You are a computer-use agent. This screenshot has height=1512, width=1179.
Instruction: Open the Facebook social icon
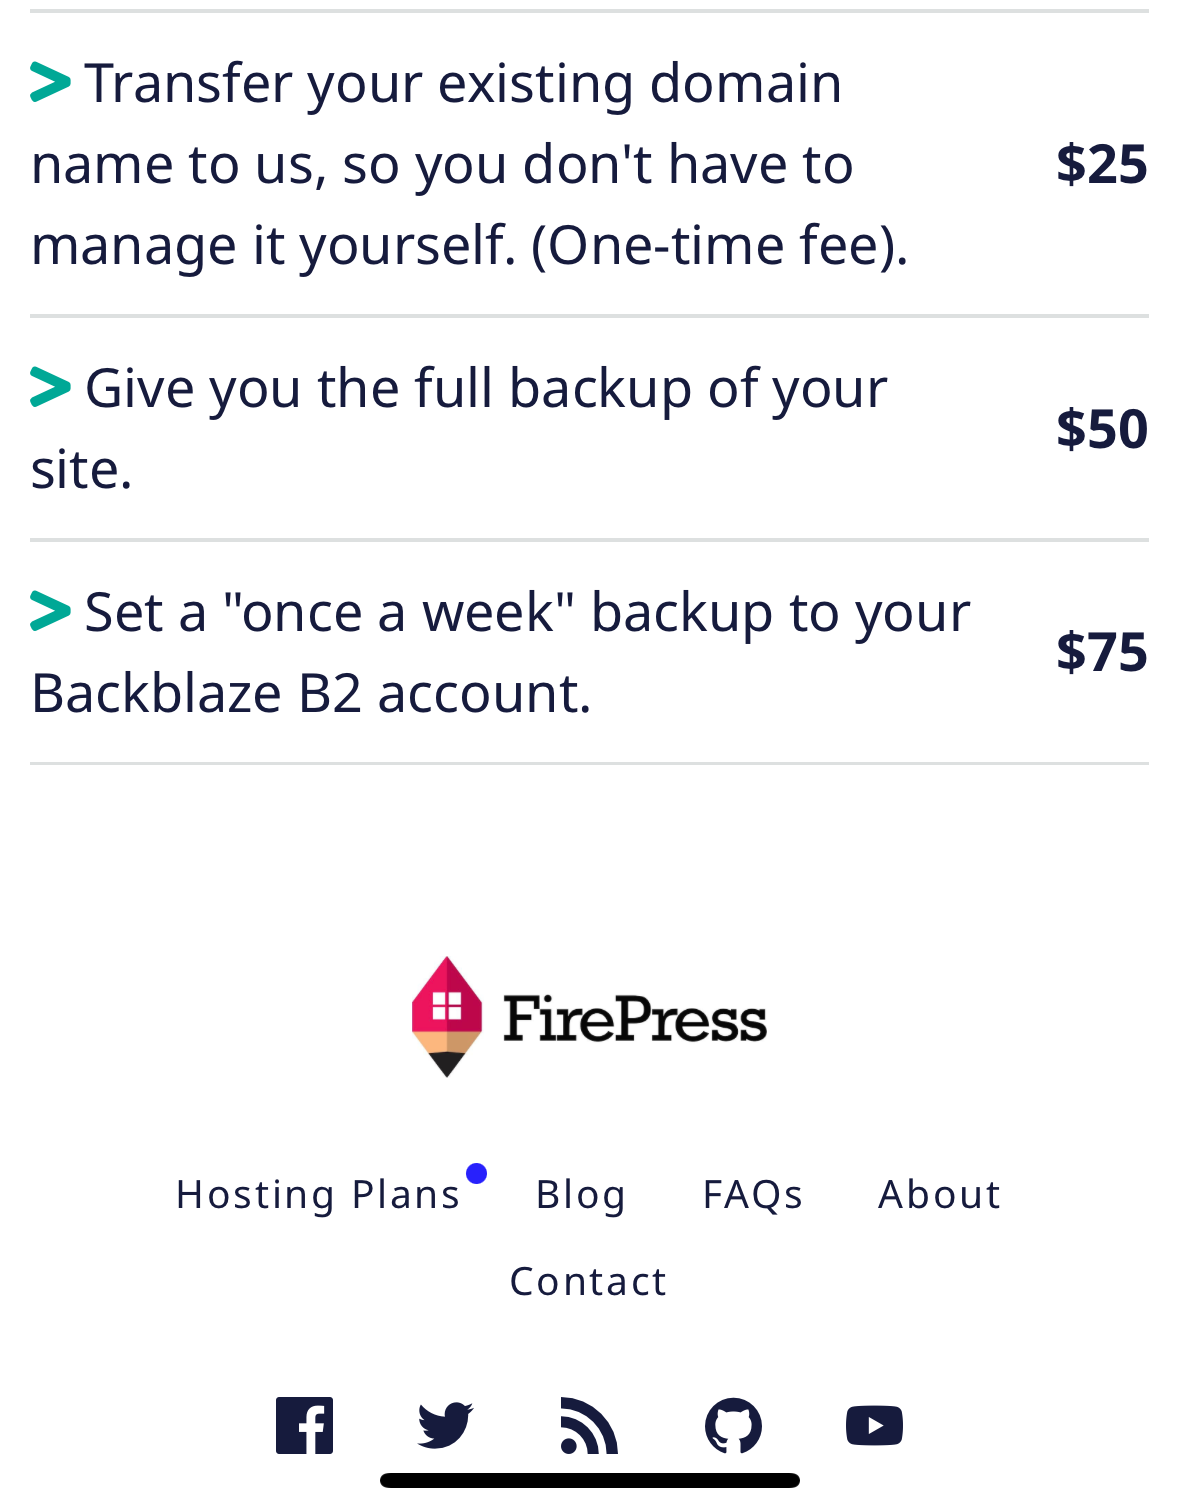pos(304,1425)
